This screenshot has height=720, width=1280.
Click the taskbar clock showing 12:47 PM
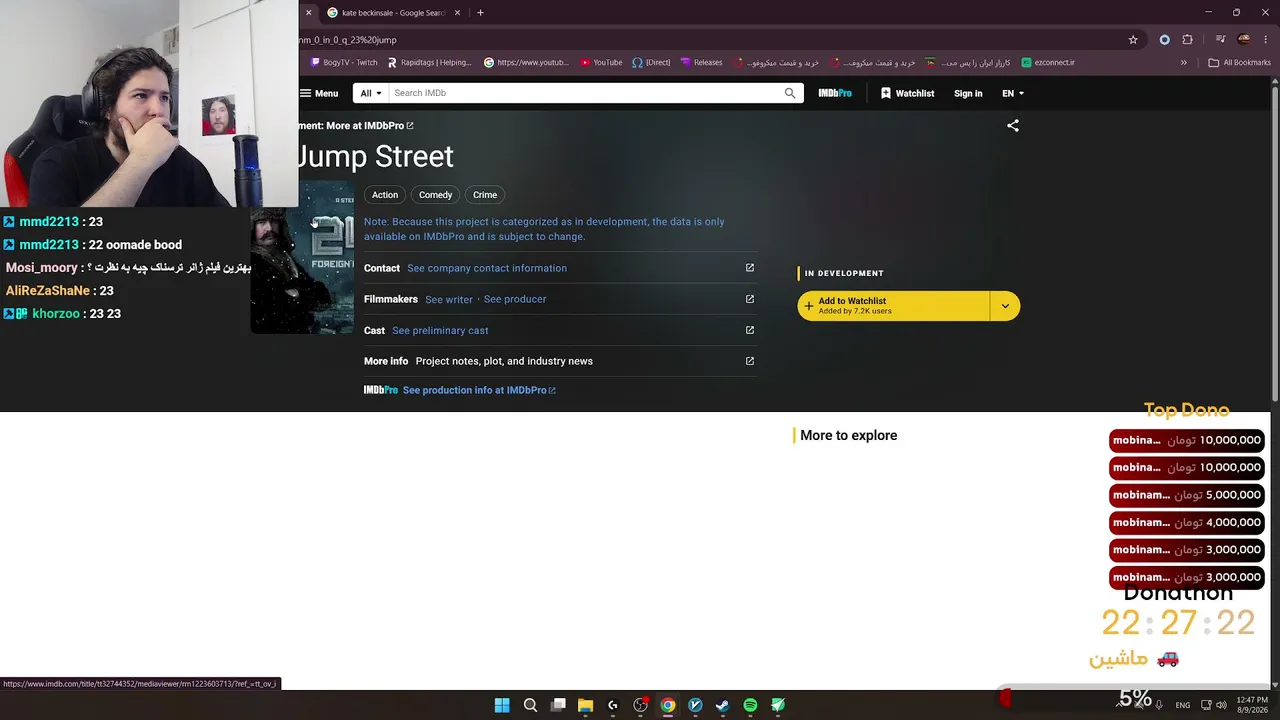coord(1252,705)
